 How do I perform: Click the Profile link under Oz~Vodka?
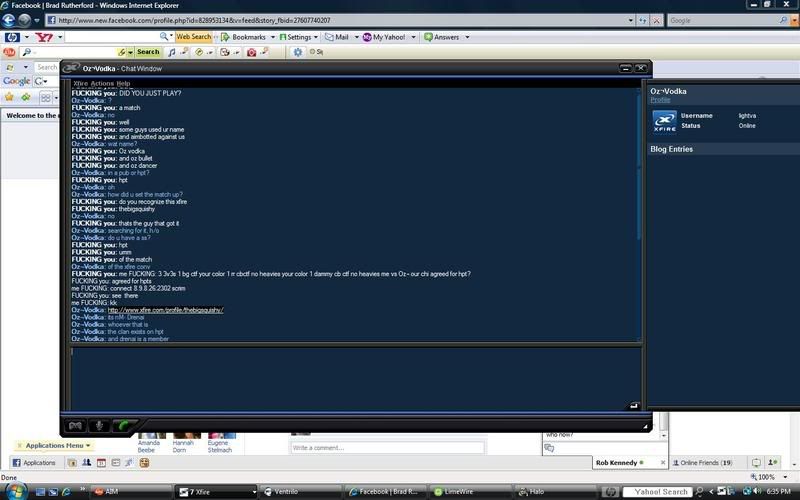pos(660,100)
